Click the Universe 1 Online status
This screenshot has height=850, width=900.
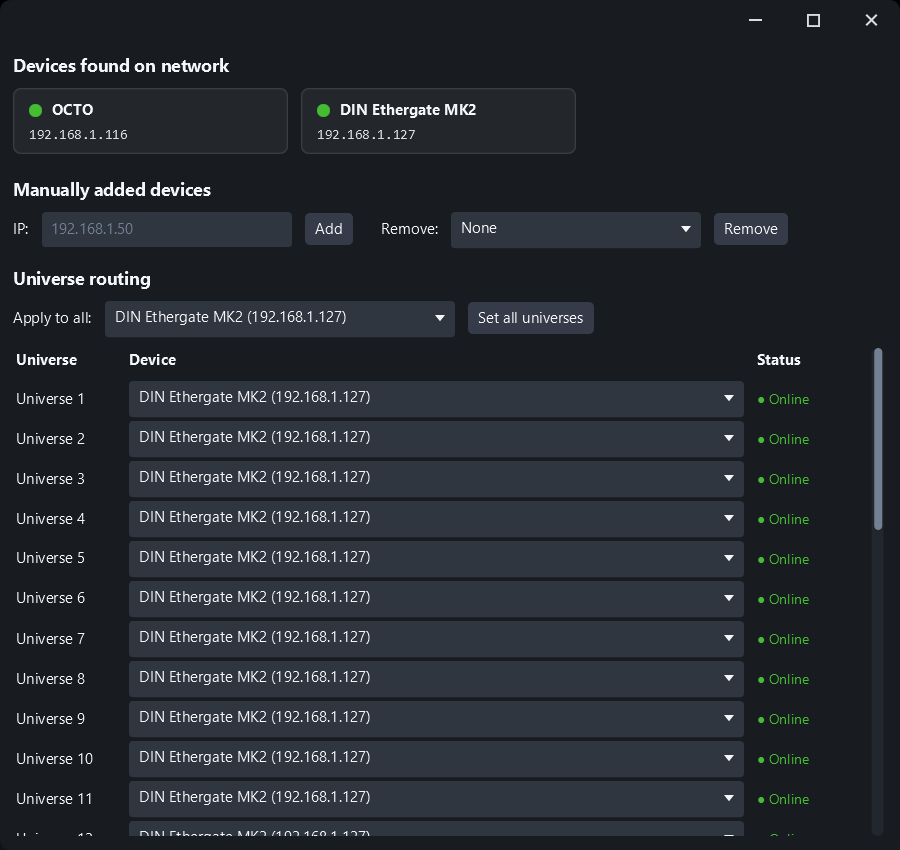[783, 399]
